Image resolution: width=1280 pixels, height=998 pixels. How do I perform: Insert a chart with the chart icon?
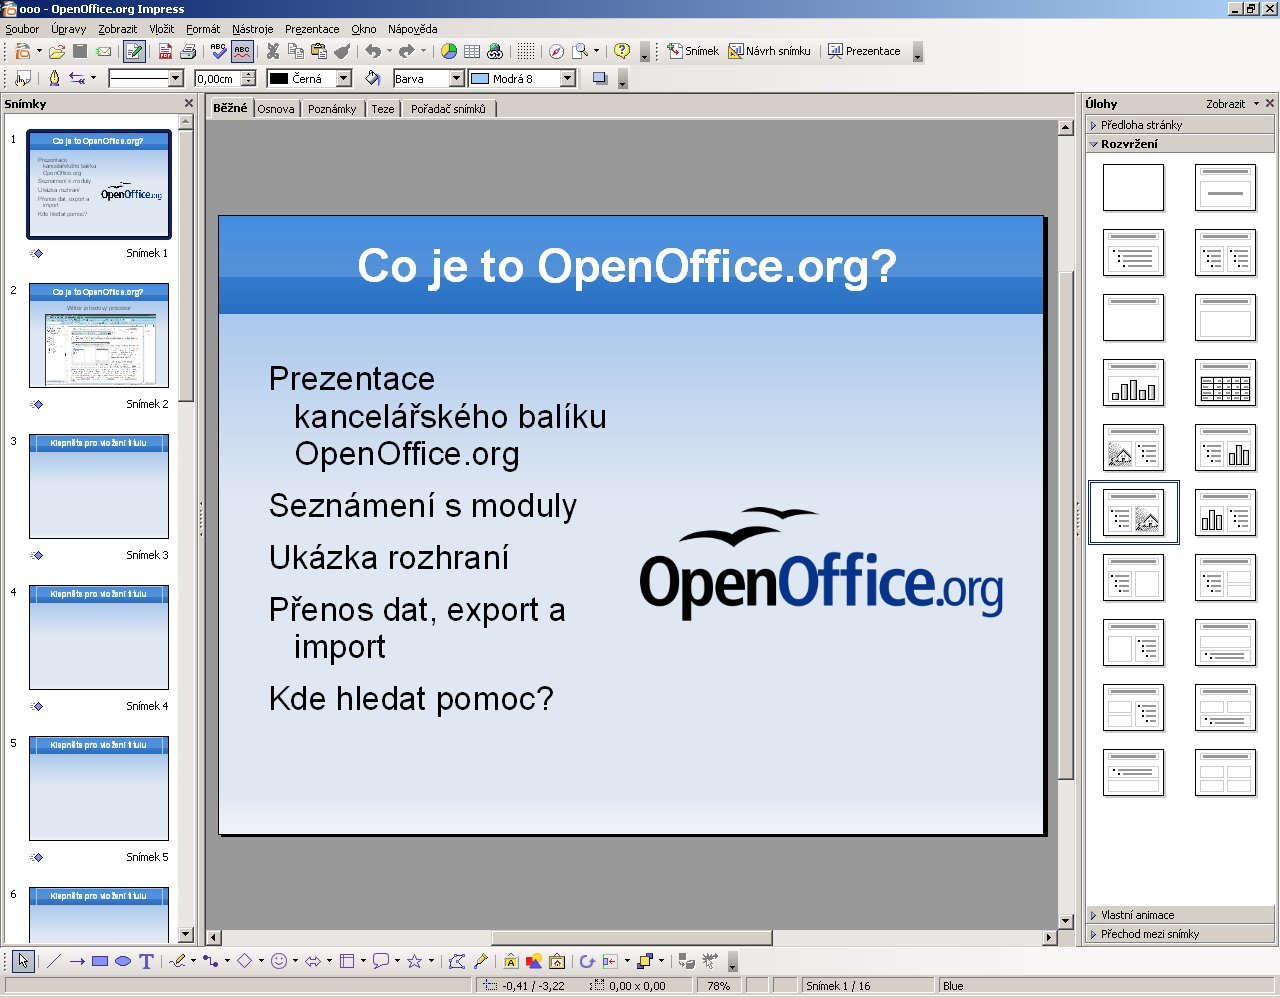click(x=449, y=51)
